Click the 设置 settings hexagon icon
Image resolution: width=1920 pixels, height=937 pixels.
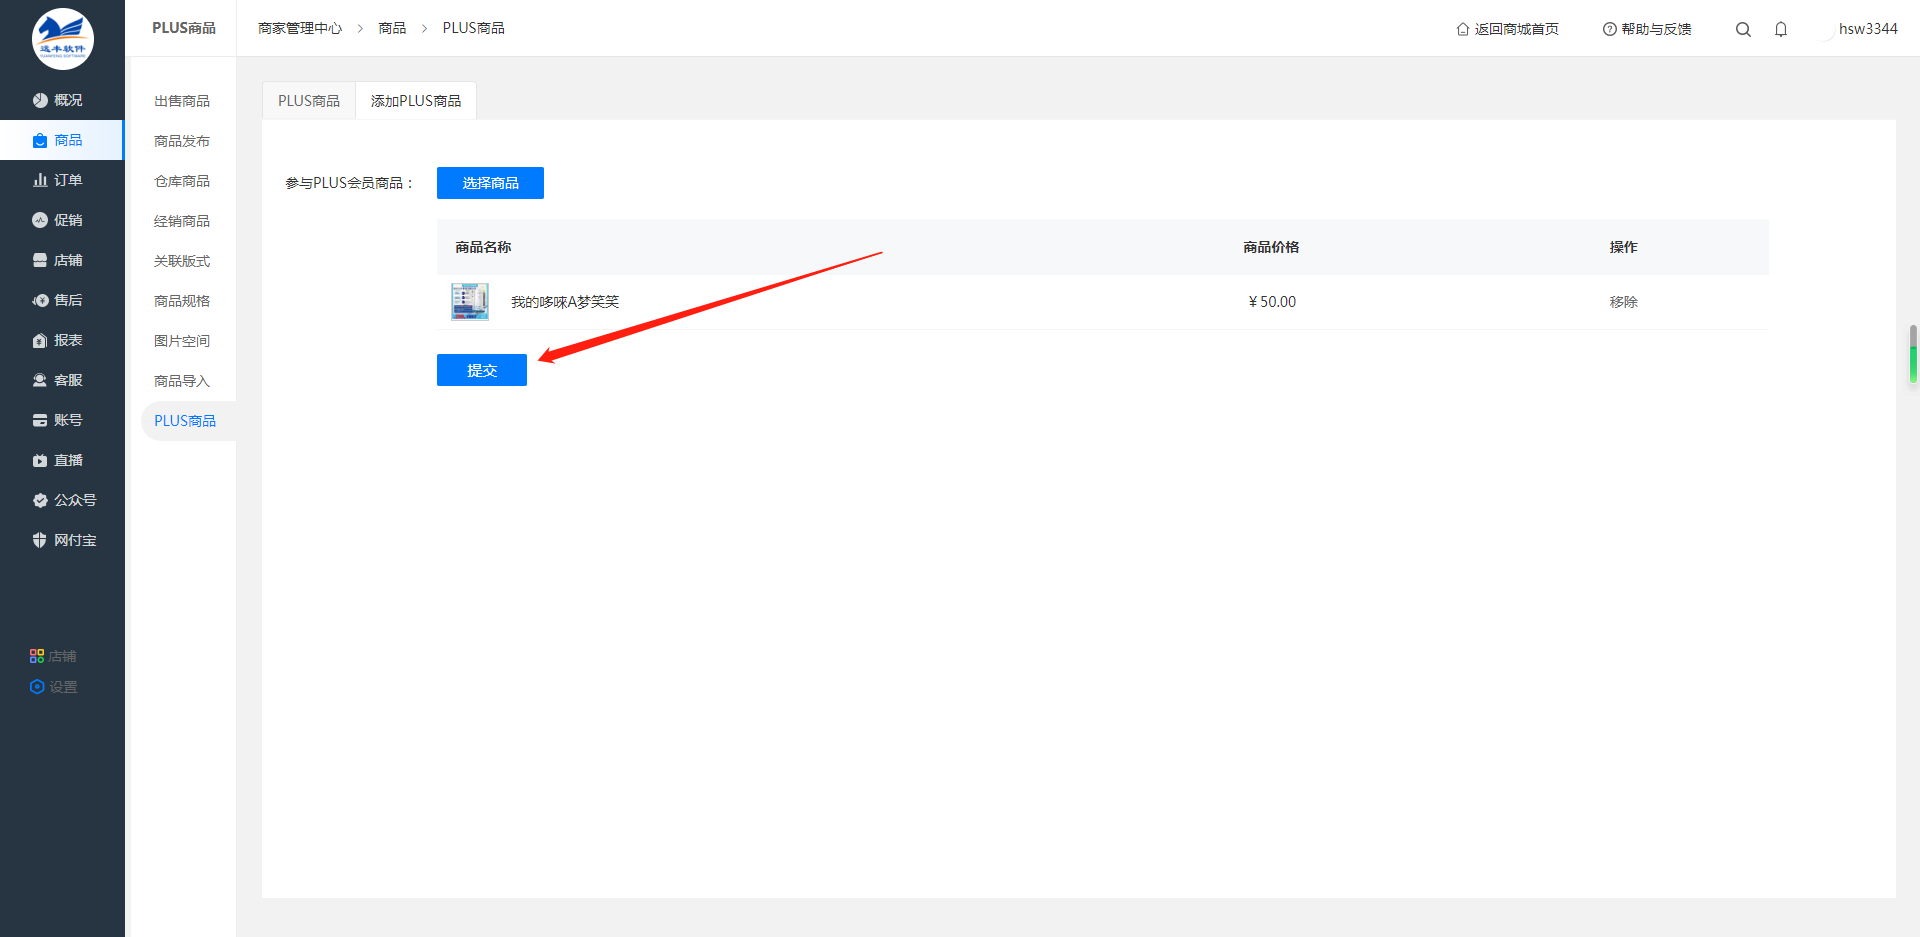[x=37, y=687]
